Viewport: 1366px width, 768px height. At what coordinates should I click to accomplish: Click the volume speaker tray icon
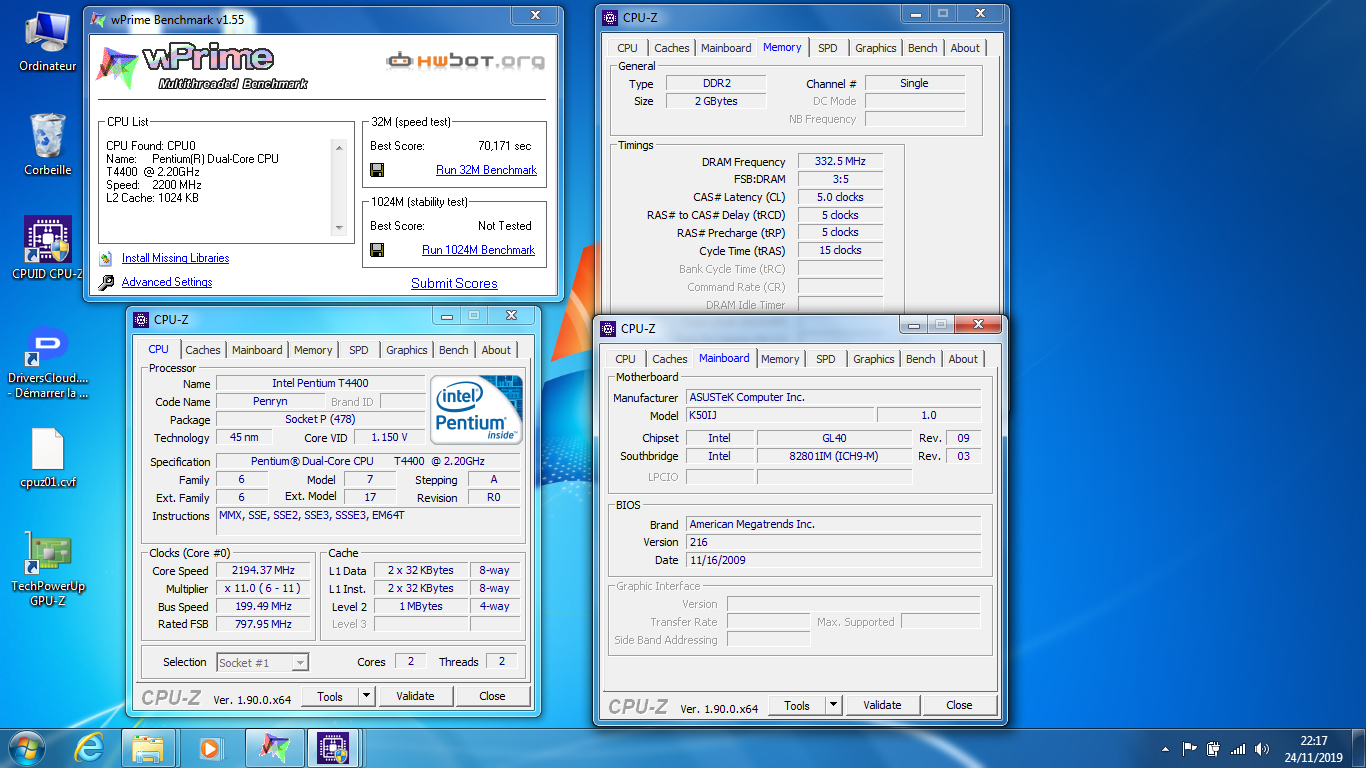click(x=1262, y=749)
